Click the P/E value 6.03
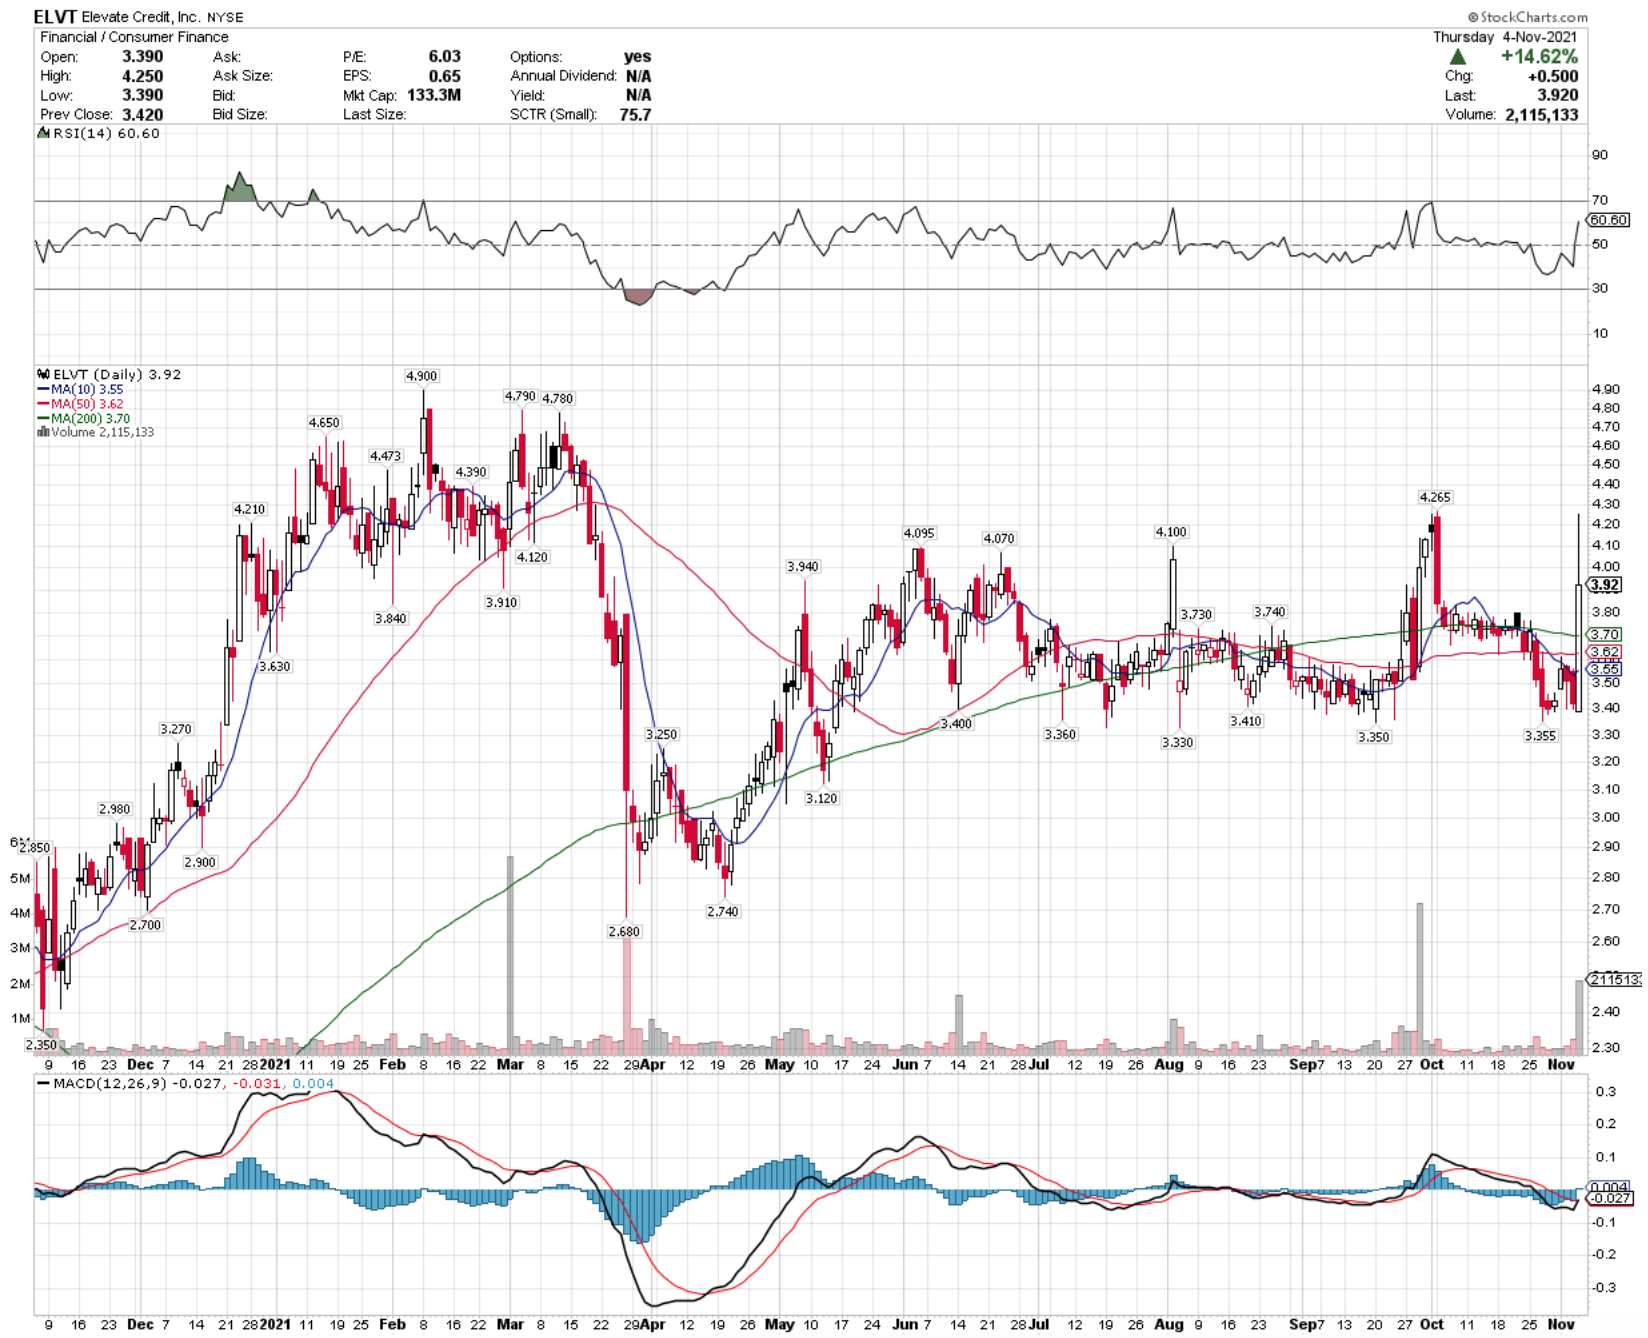Viewport: 1648px width, 1338px height. tap(445, 57)
